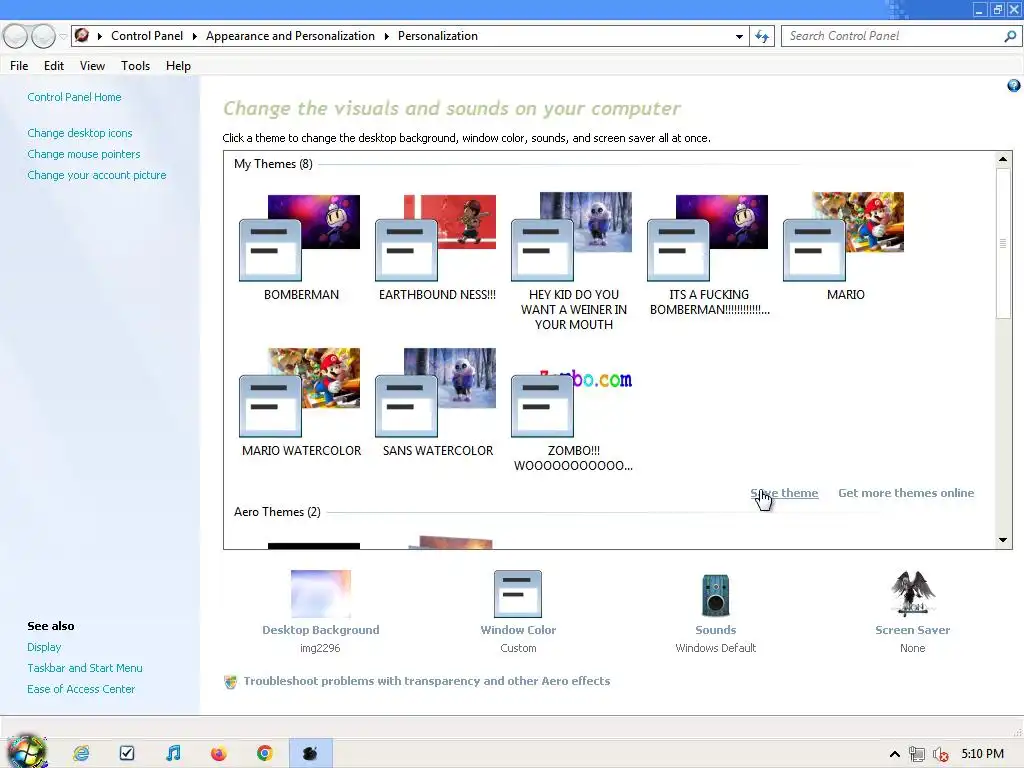Click Get more themes online
The image size is (1024, 768).
pyautogui.click(x=906, y=492)
